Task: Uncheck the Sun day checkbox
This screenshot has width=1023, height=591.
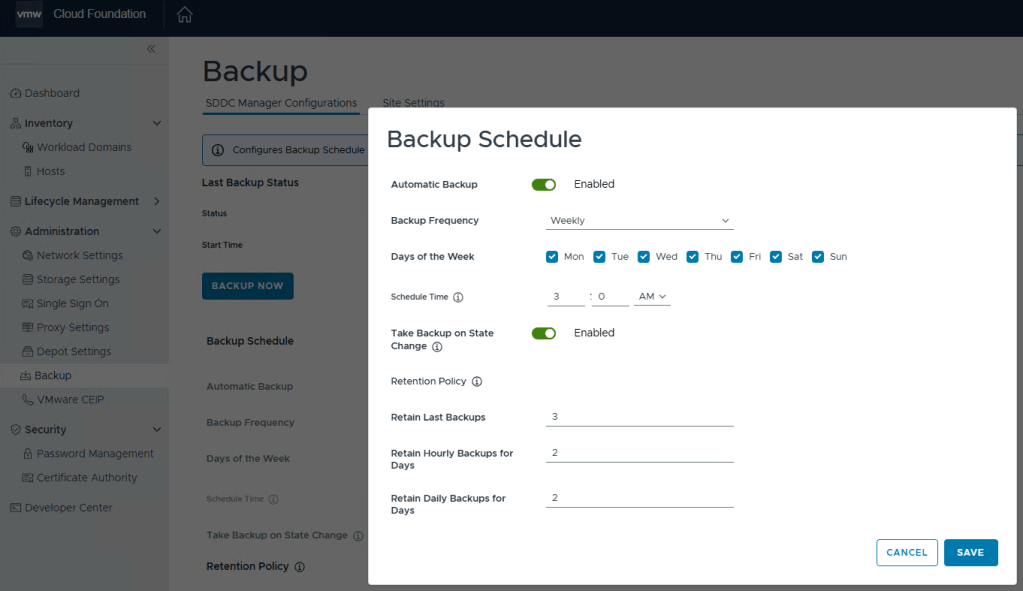Action: tap(818, 257)
